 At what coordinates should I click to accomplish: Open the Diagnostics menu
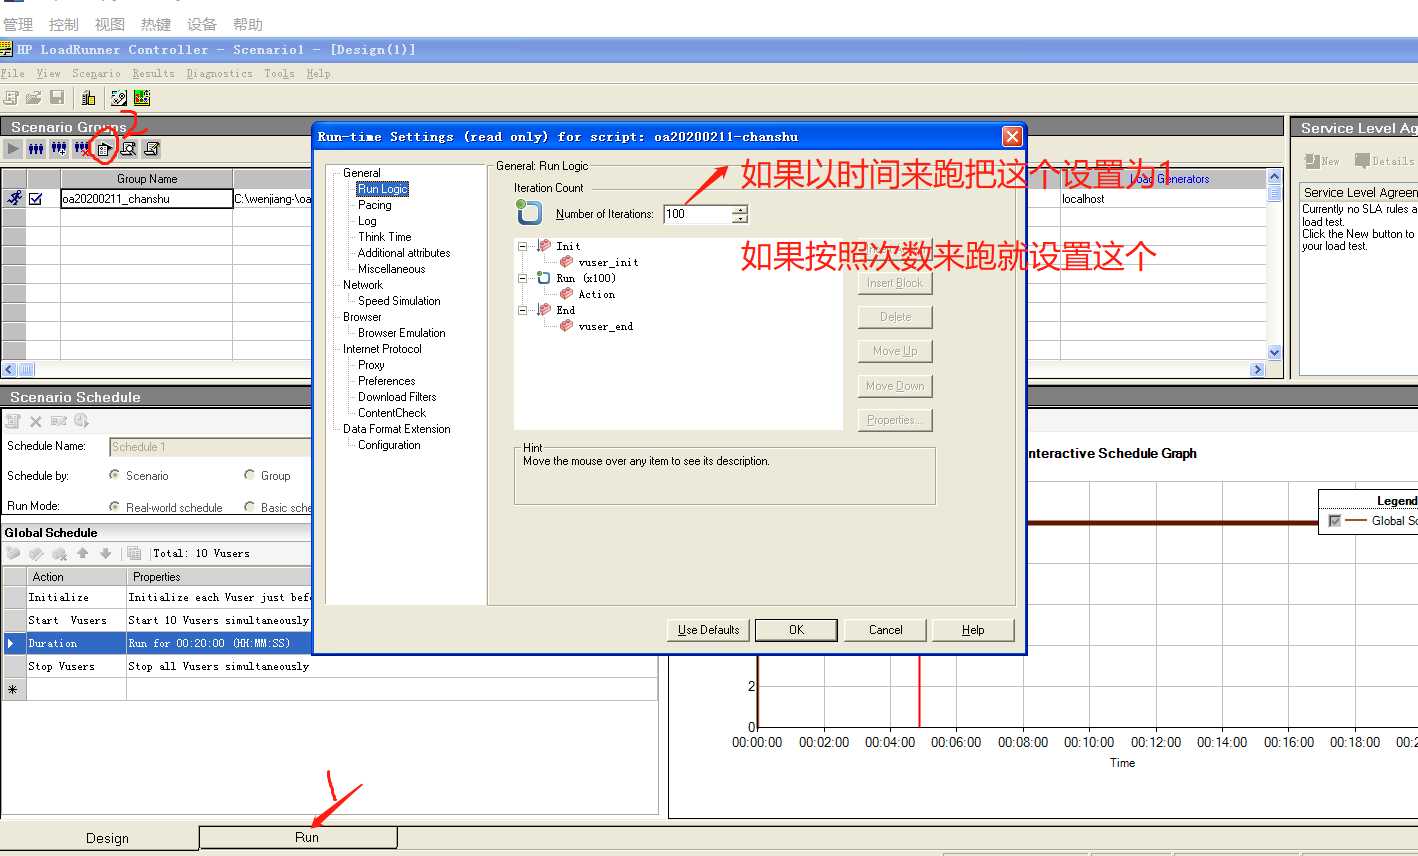[x=219, y=73]
